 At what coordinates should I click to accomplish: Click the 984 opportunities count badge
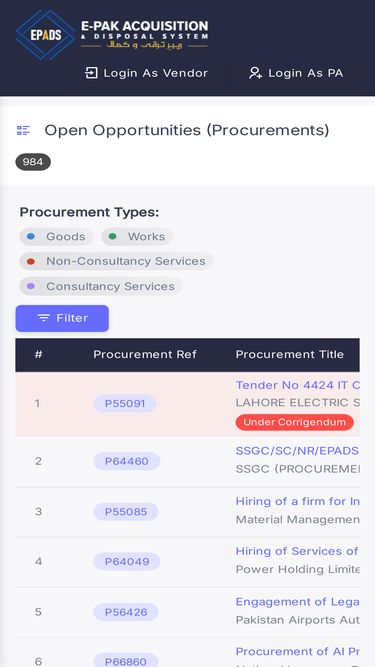coord(33,162)
